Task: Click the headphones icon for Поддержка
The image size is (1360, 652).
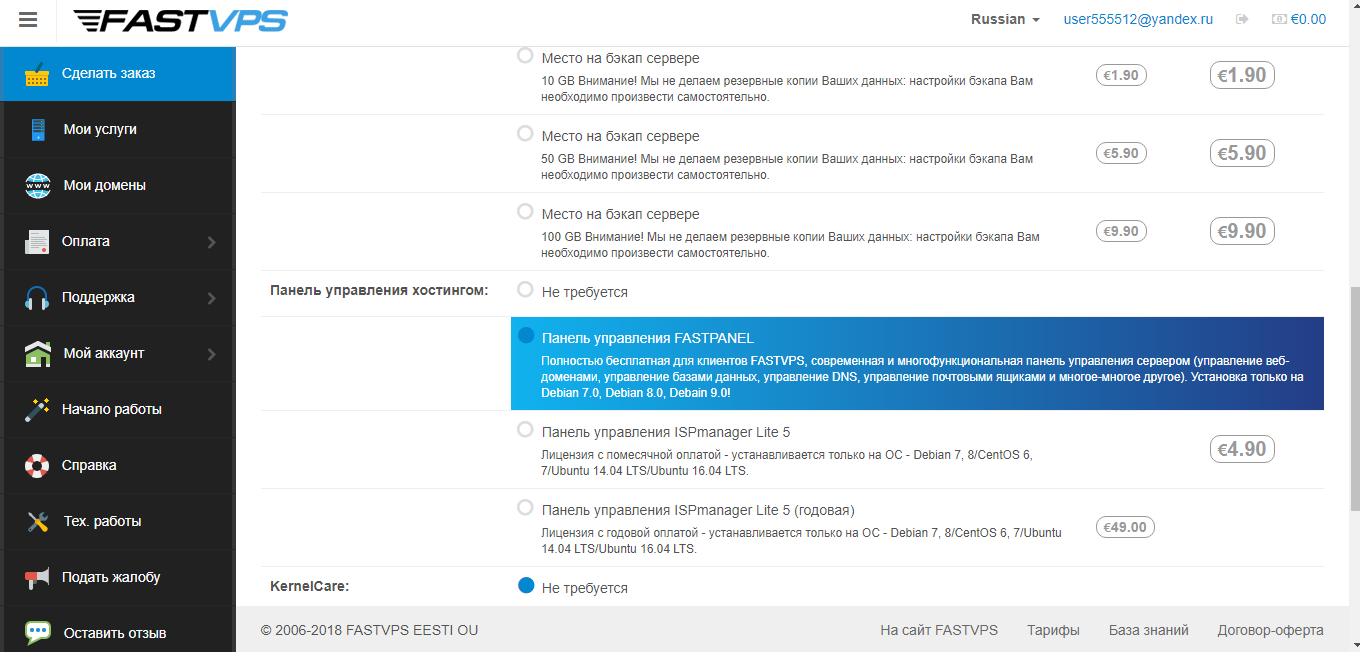Action: point(37,298)
